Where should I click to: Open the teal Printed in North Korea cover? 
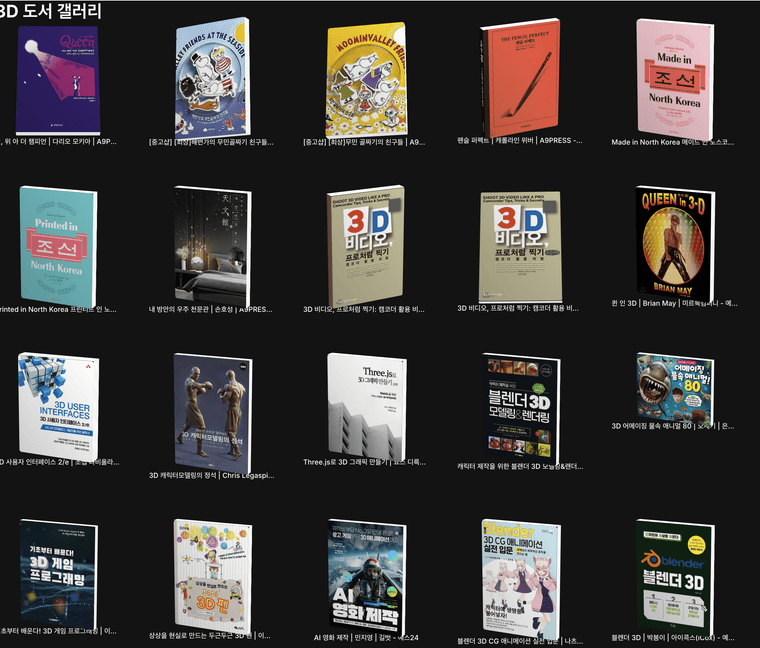click(x=59, y=245)
